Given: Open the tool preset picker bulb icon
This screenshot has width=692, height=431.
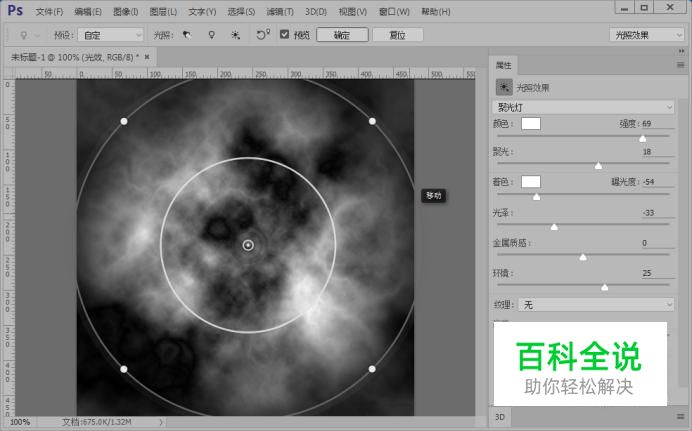Looking at the screenshot, I should click(x=24, y=35).
